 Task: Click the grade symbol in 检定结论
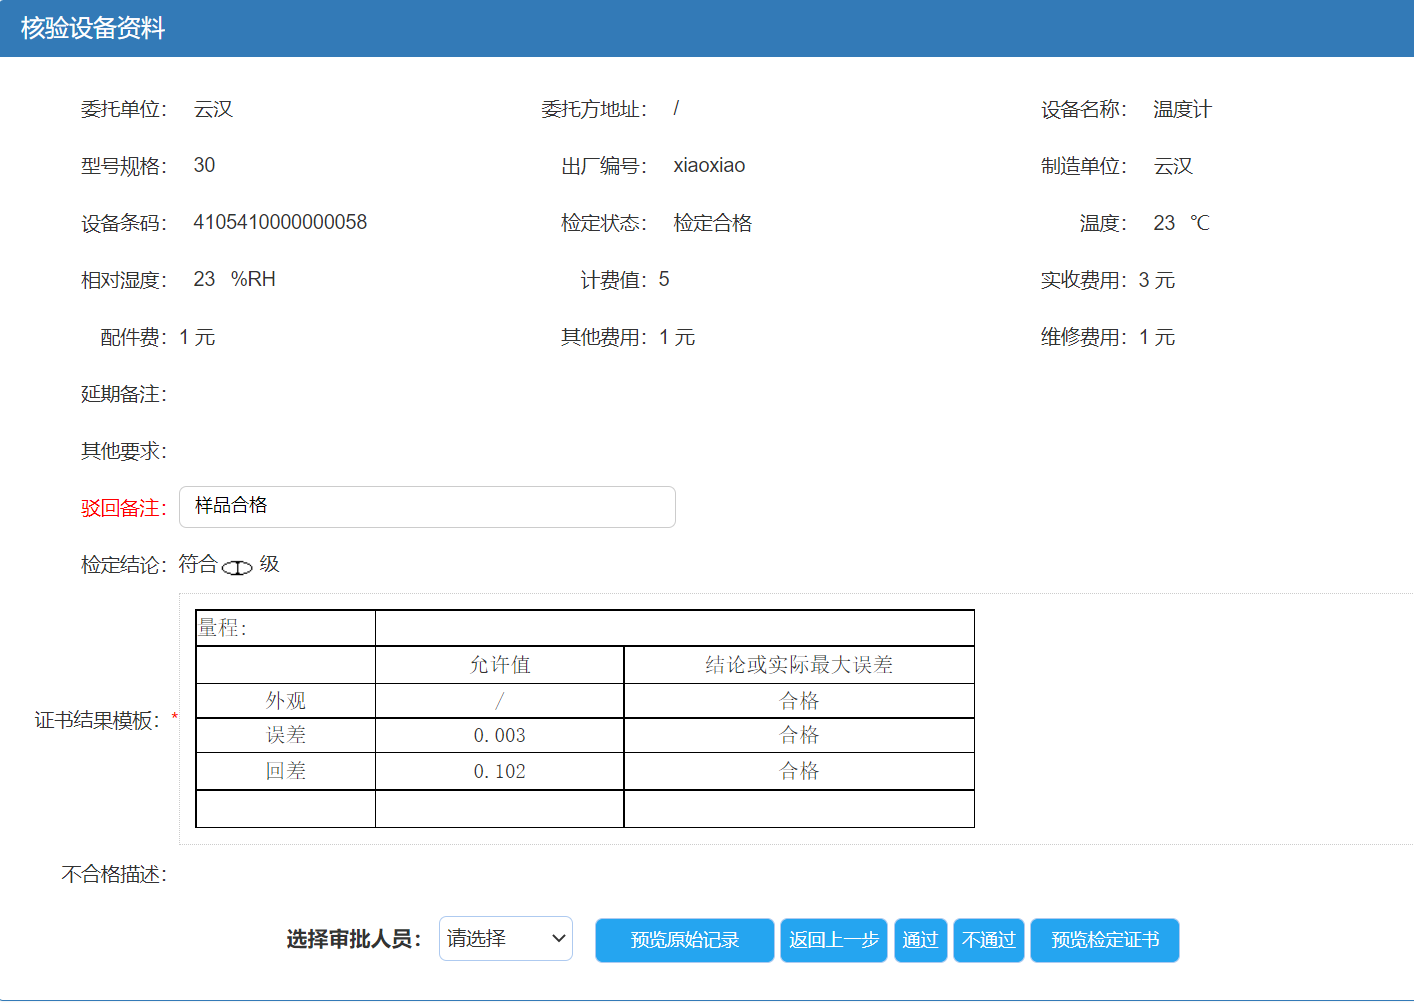[x=237, y=567]
